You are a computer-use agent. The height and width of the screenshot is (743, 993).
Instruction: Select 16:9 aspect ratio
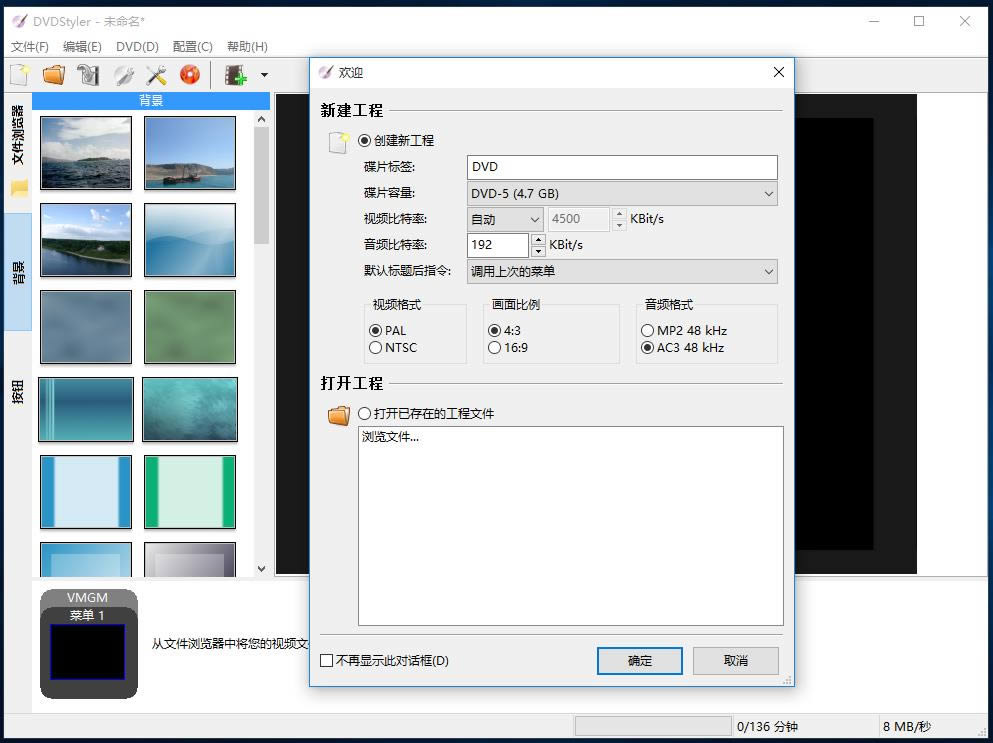click(x=495, y=348)
